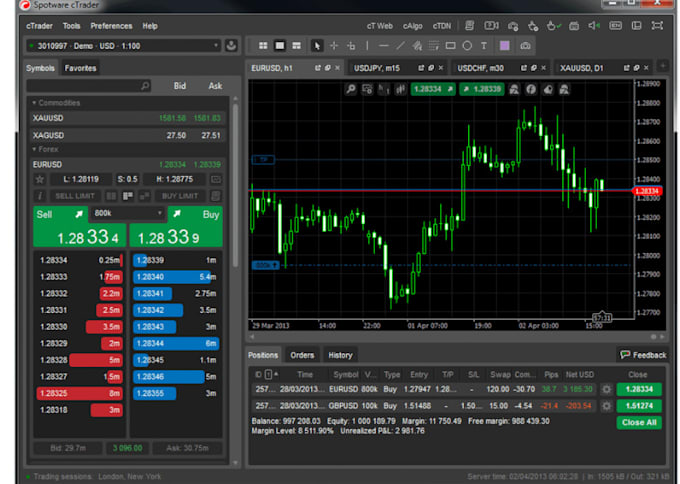This screenshot has height=484, width=680.
Task: Click the deposit icon beside account selector
Action: [232, 45]
